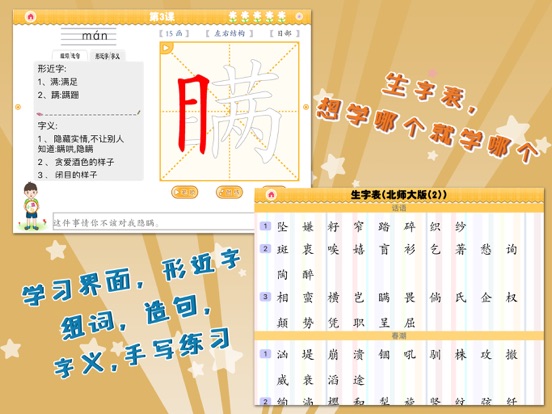Choose character 嫌 in the word list
This screenshot has width=552, height=414.
[x=308, y=226]
